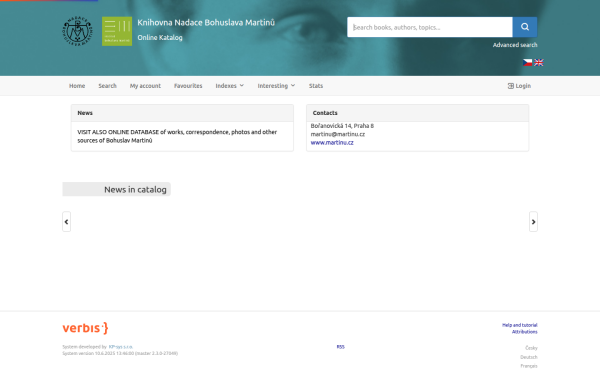Click the verbis logo in the footer
The height and width of the screenshot is (375, 600).
pyautogui.click(x=85, y=328)
